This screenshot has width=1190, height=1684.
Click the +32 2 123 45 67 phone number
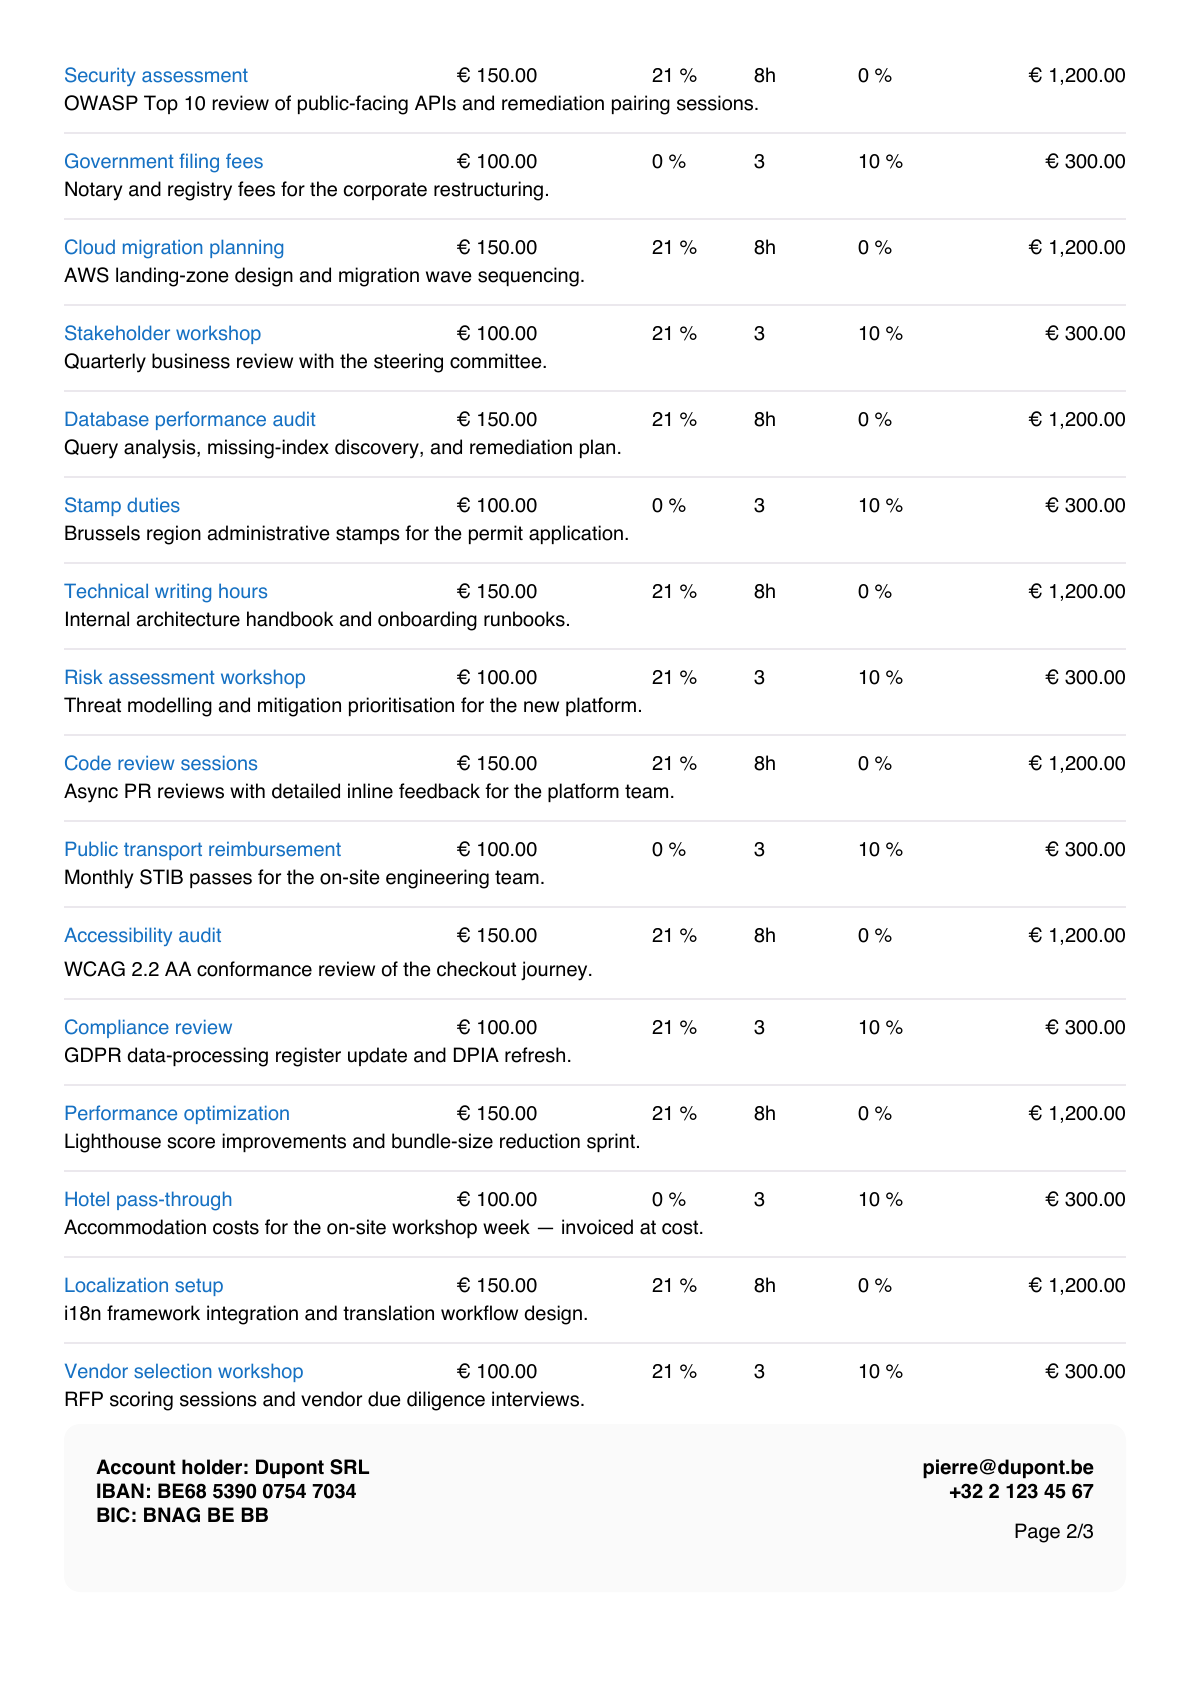point(1021,1491)
